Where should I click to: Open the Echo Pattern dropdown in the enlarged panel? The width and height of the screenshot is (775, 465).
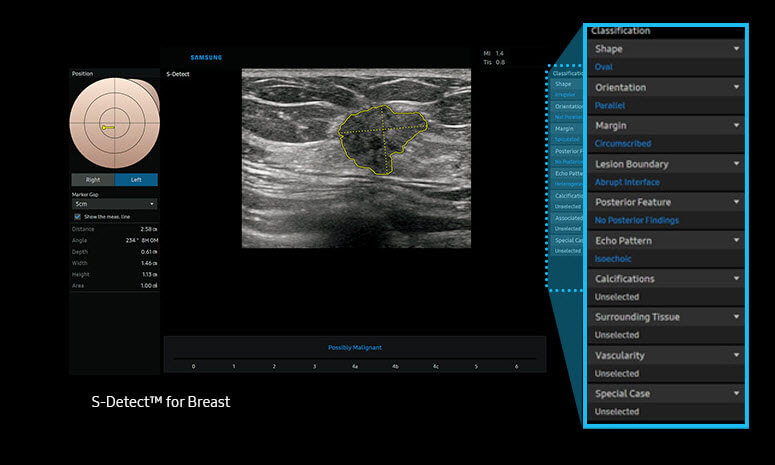666,241
